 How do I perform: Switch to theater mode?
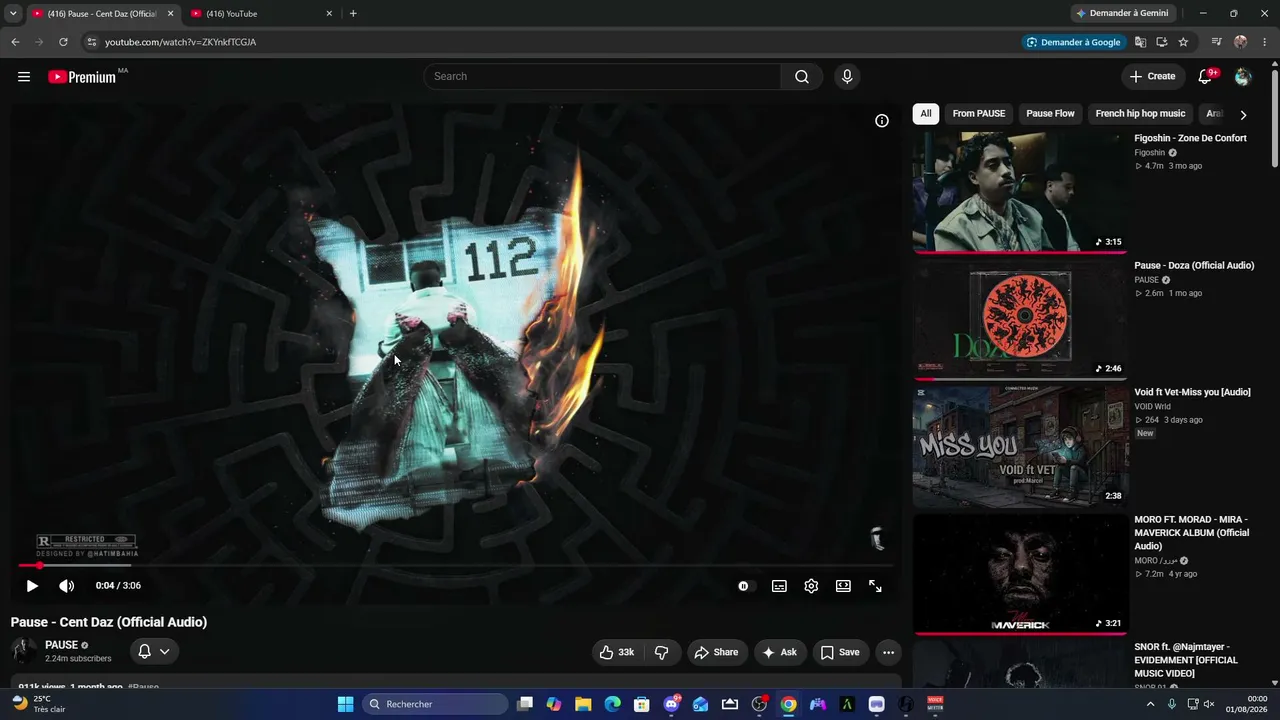coord(843,586)
